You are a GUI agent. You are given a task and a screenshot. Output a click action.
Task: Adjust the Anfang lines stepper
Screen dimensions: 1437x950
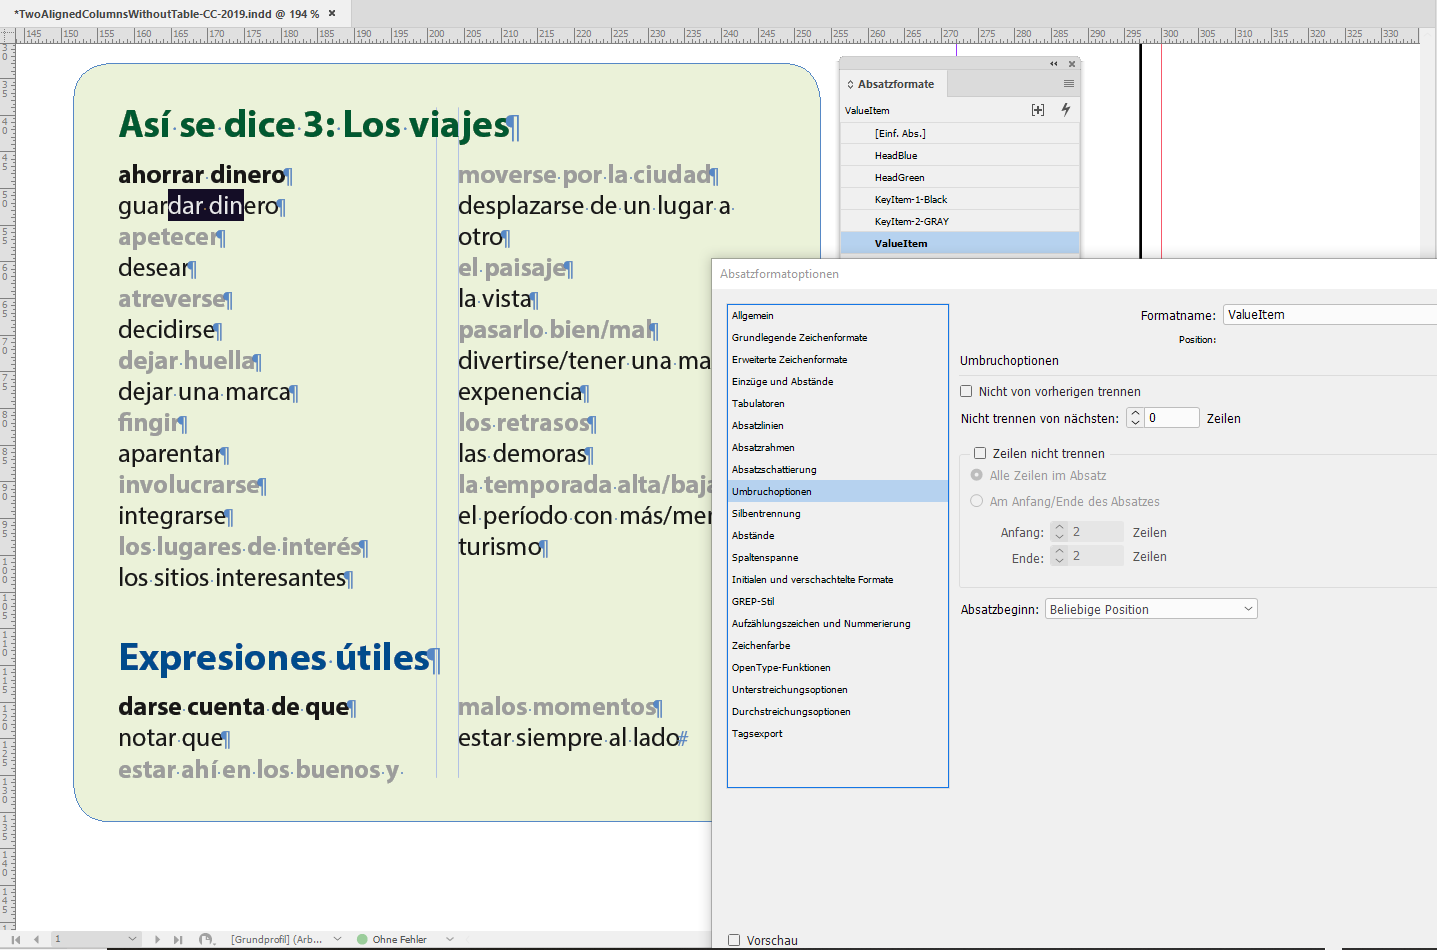coord(1059,532)
